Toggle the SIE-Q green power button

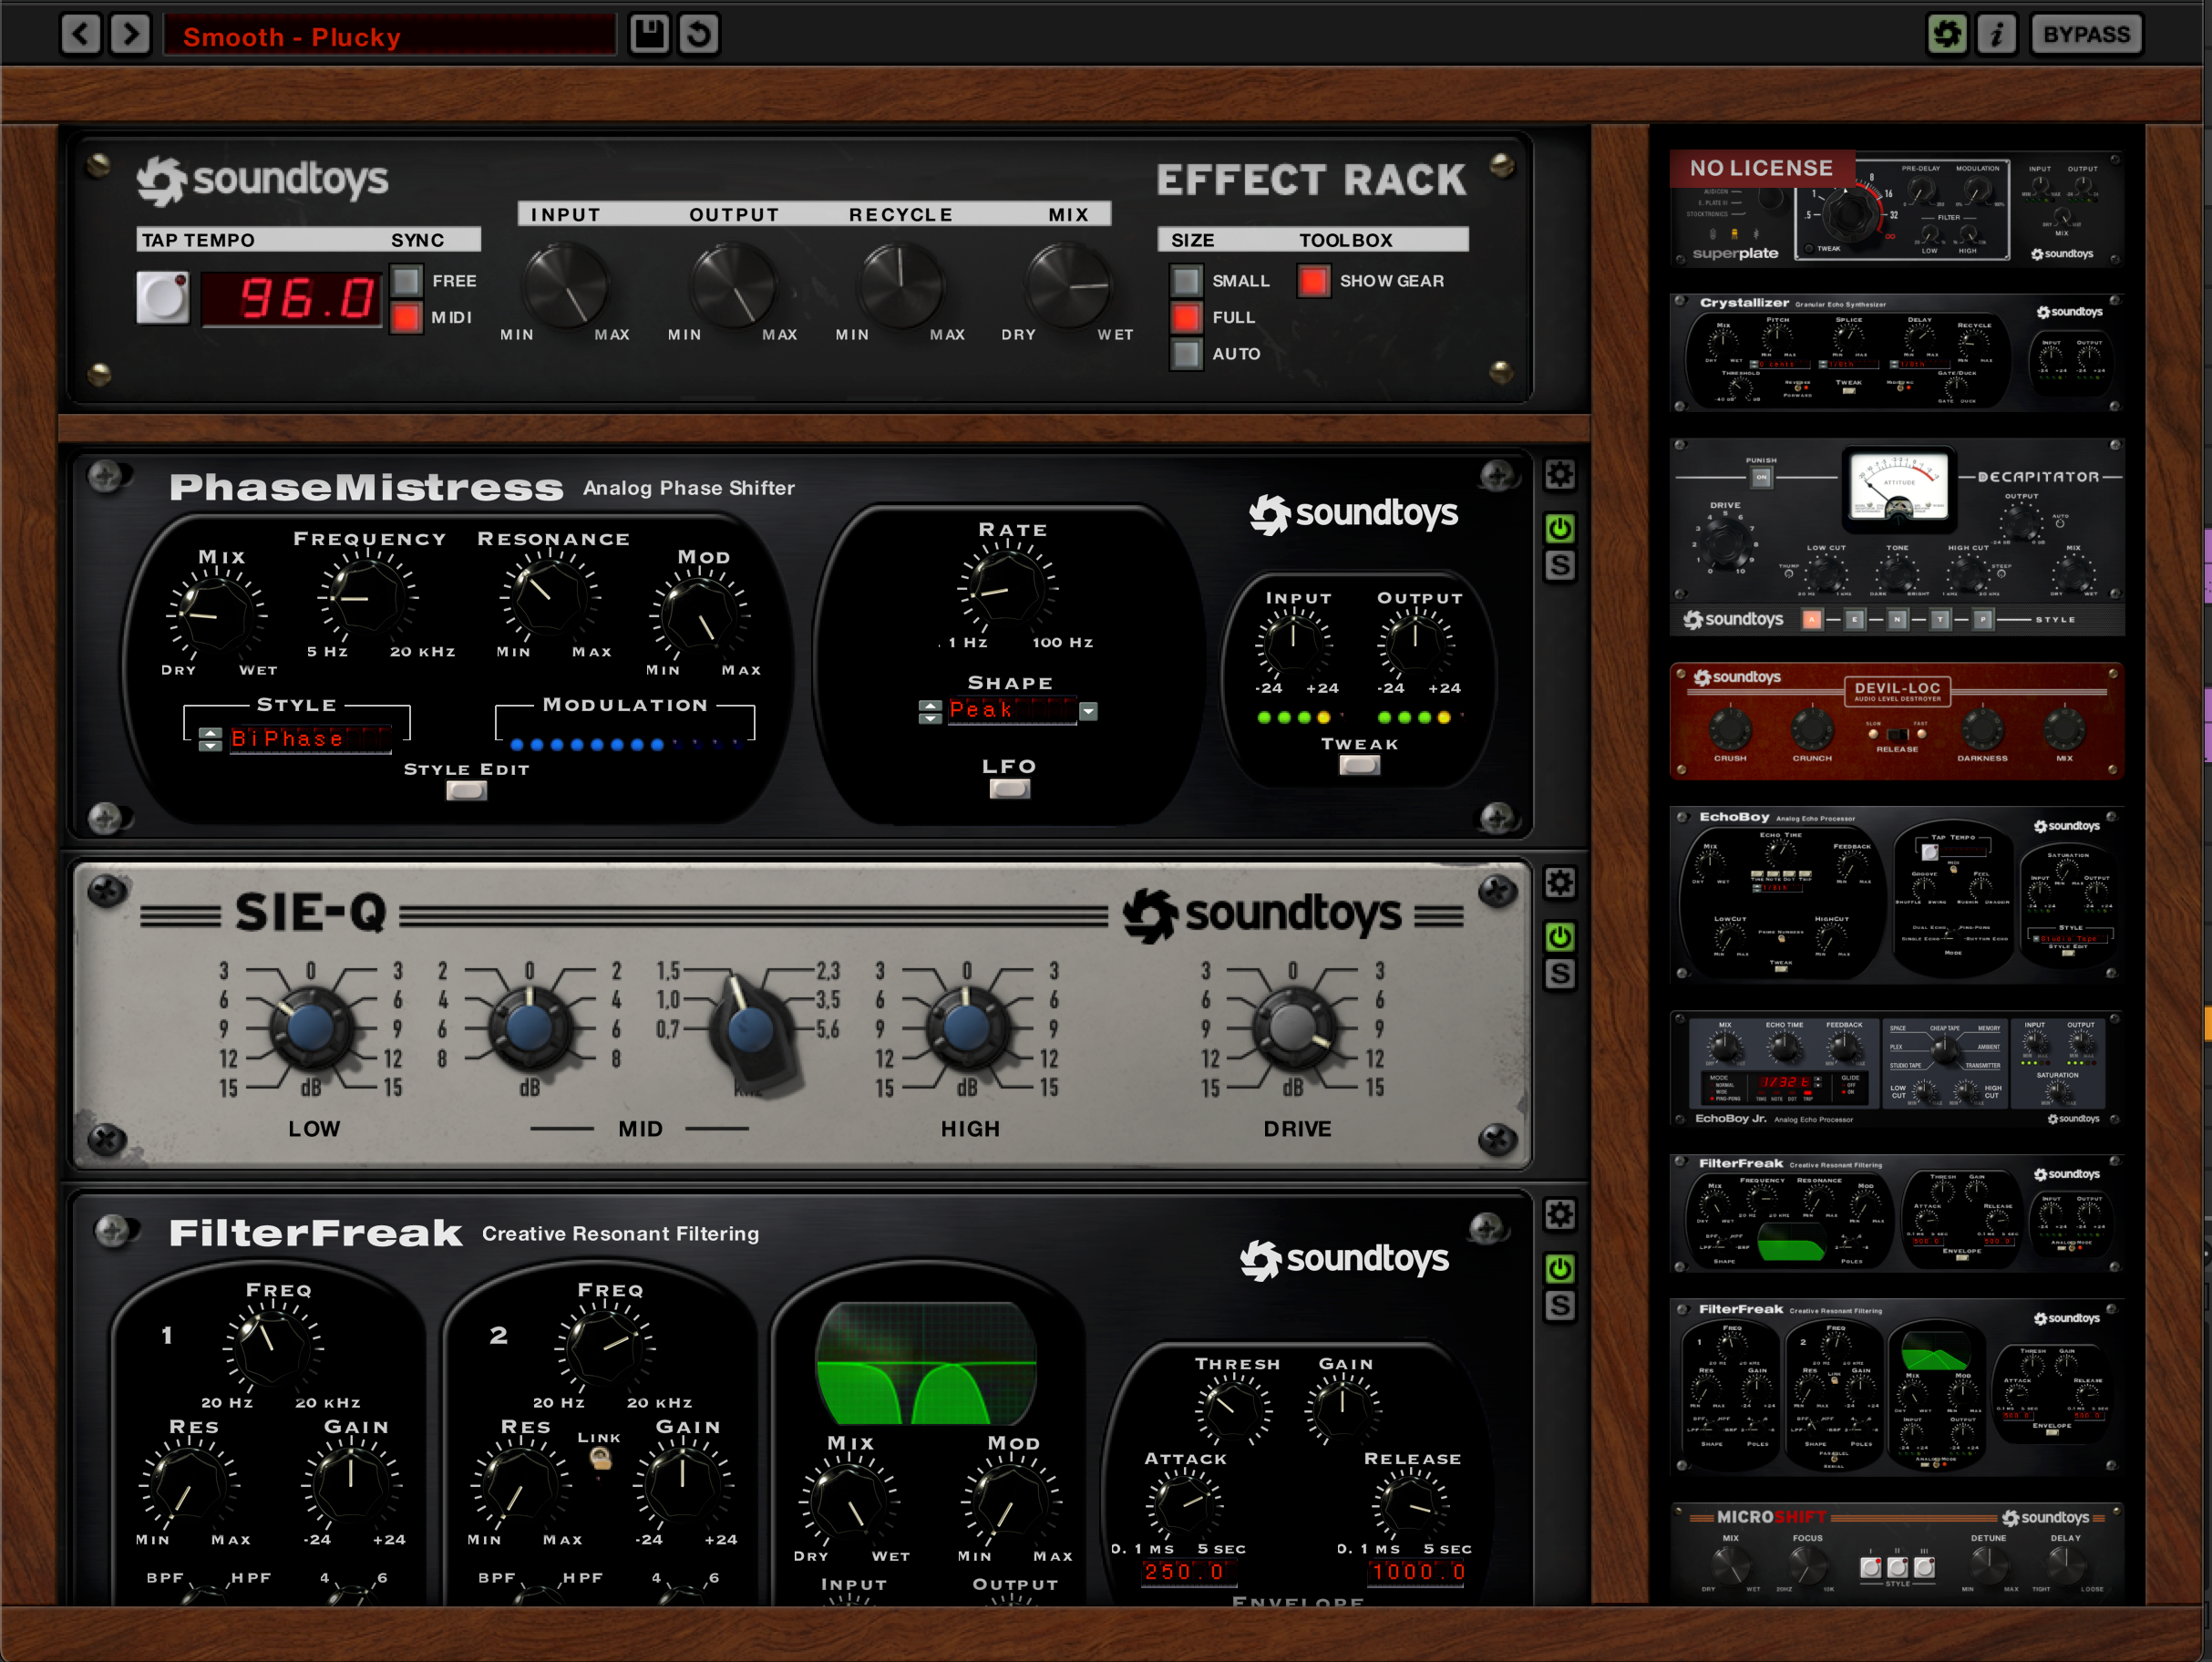point(1559,937)
